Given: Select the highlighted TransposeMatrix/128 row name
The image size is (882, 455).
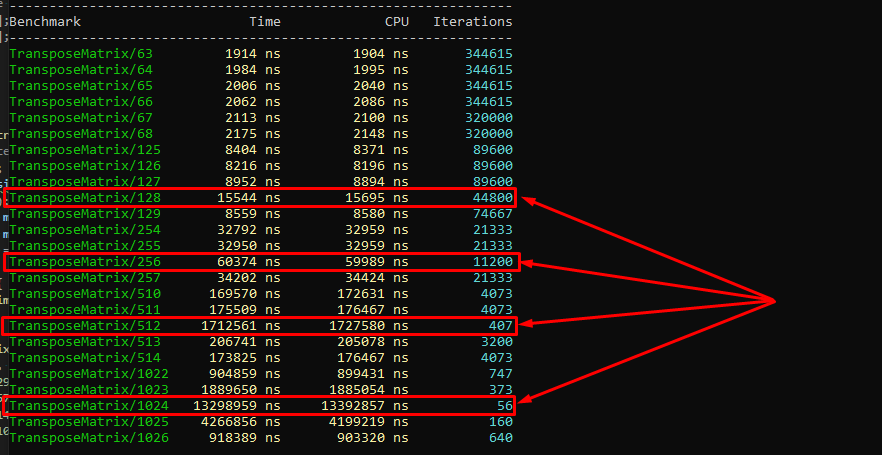Looking at the screenshot, I should point(85,198).
